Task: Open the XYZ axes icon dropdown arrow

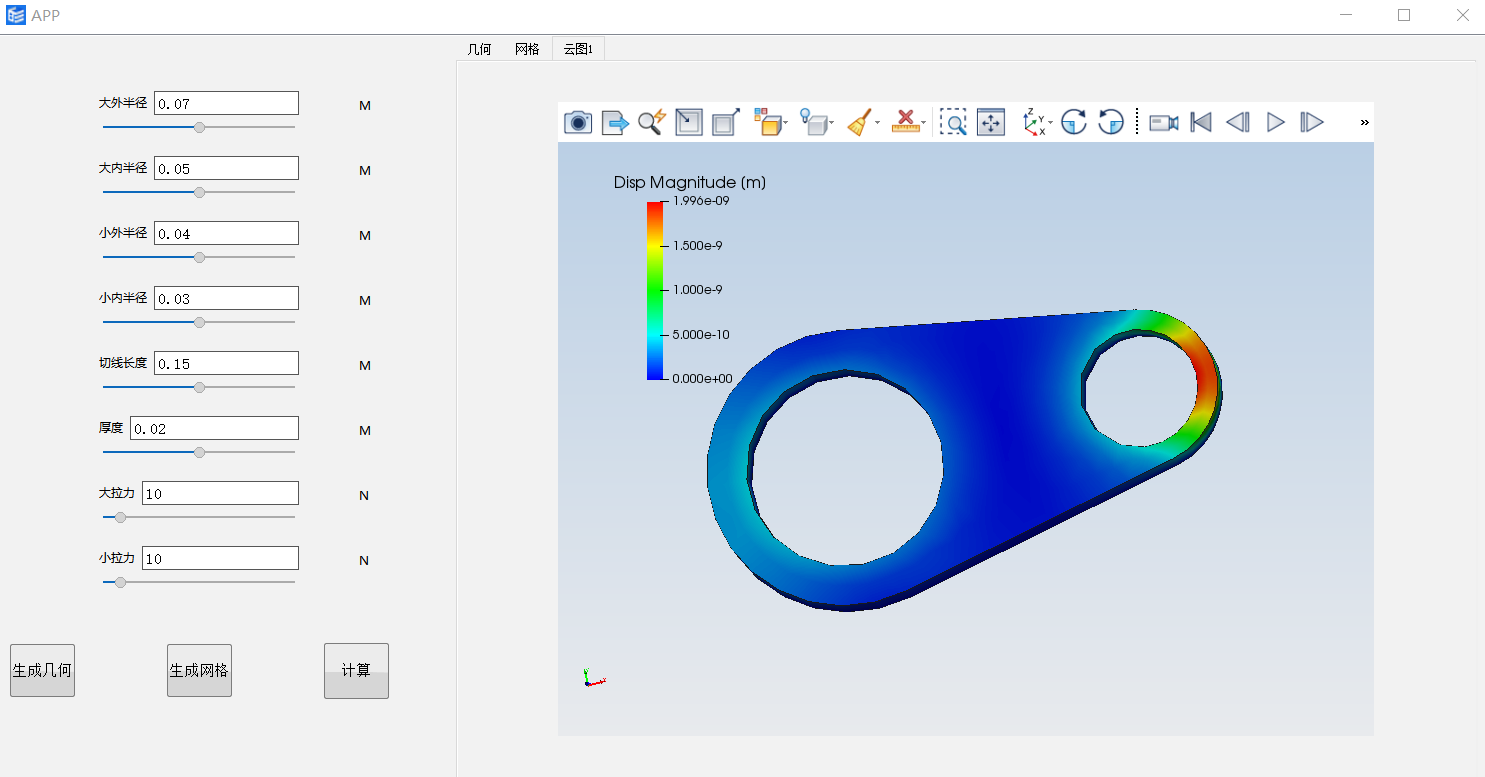Action: (1050, 123)
